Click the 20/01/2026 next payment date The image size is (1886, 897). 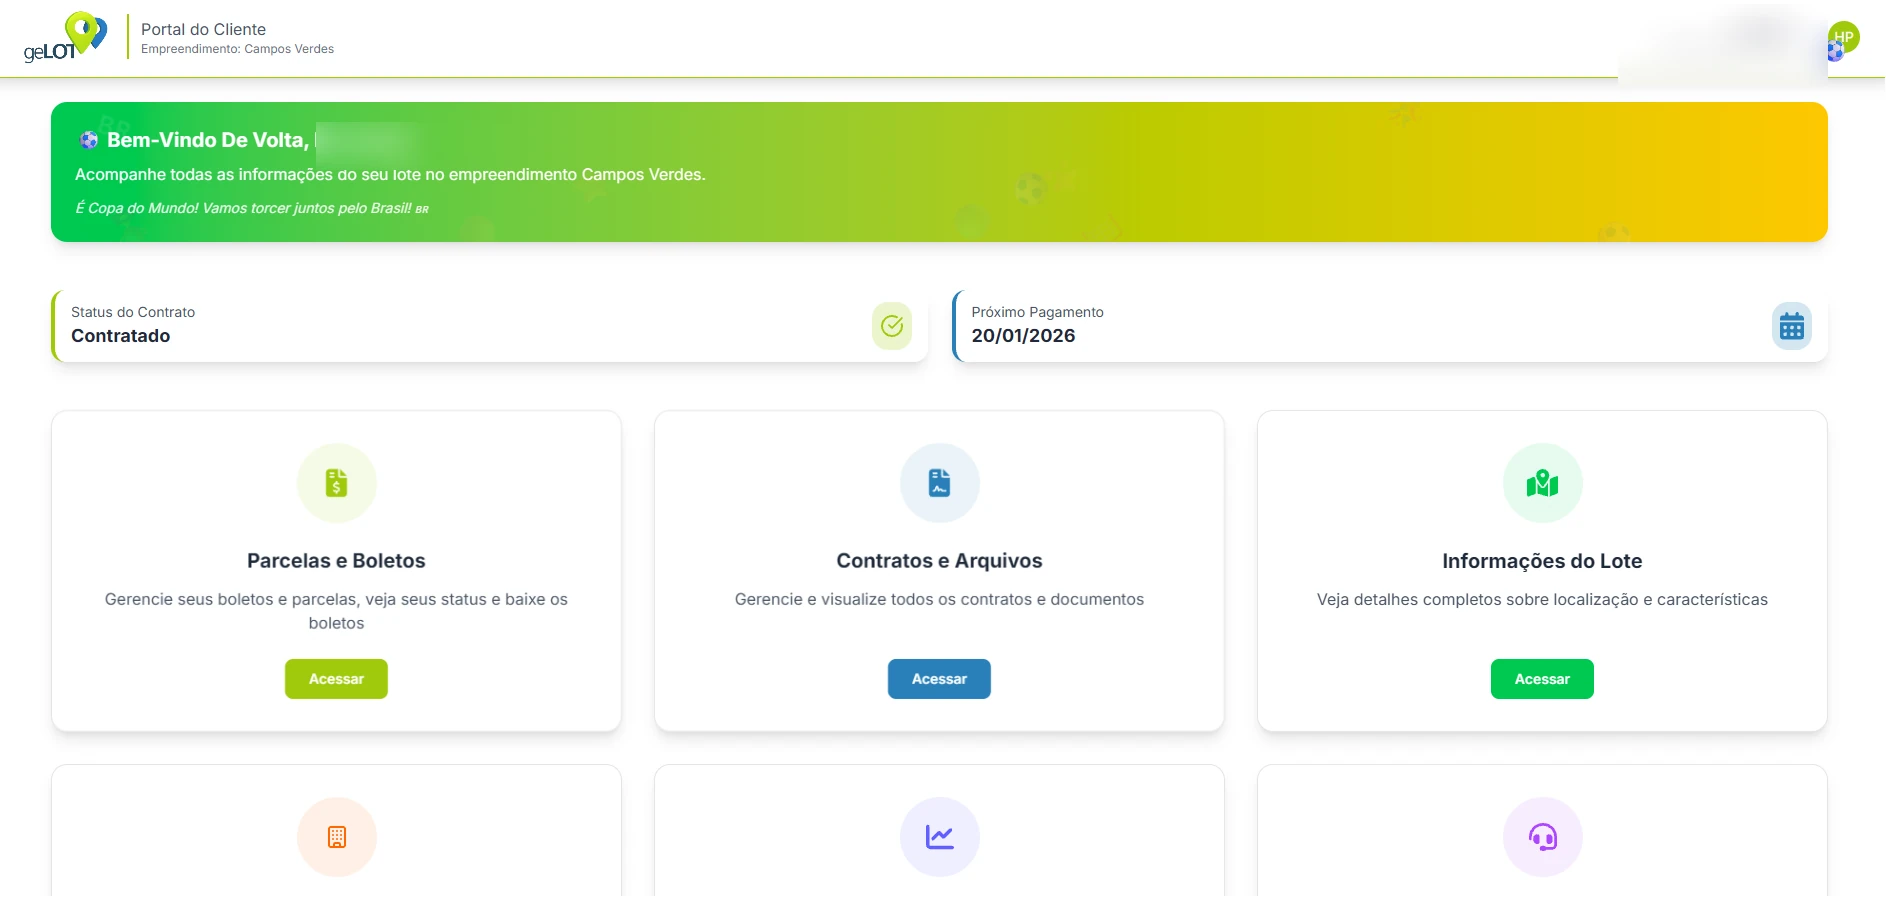pos(1023,336)
